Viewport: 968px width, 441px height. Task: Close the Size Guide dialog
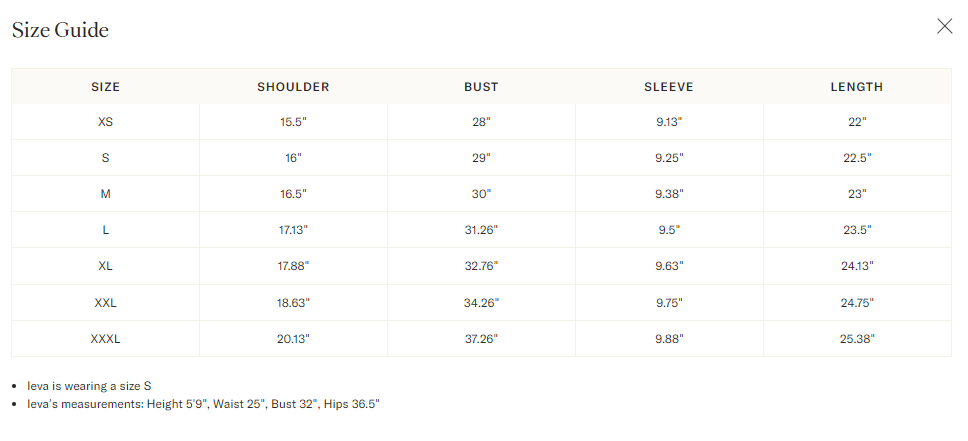tap(944, 26)
